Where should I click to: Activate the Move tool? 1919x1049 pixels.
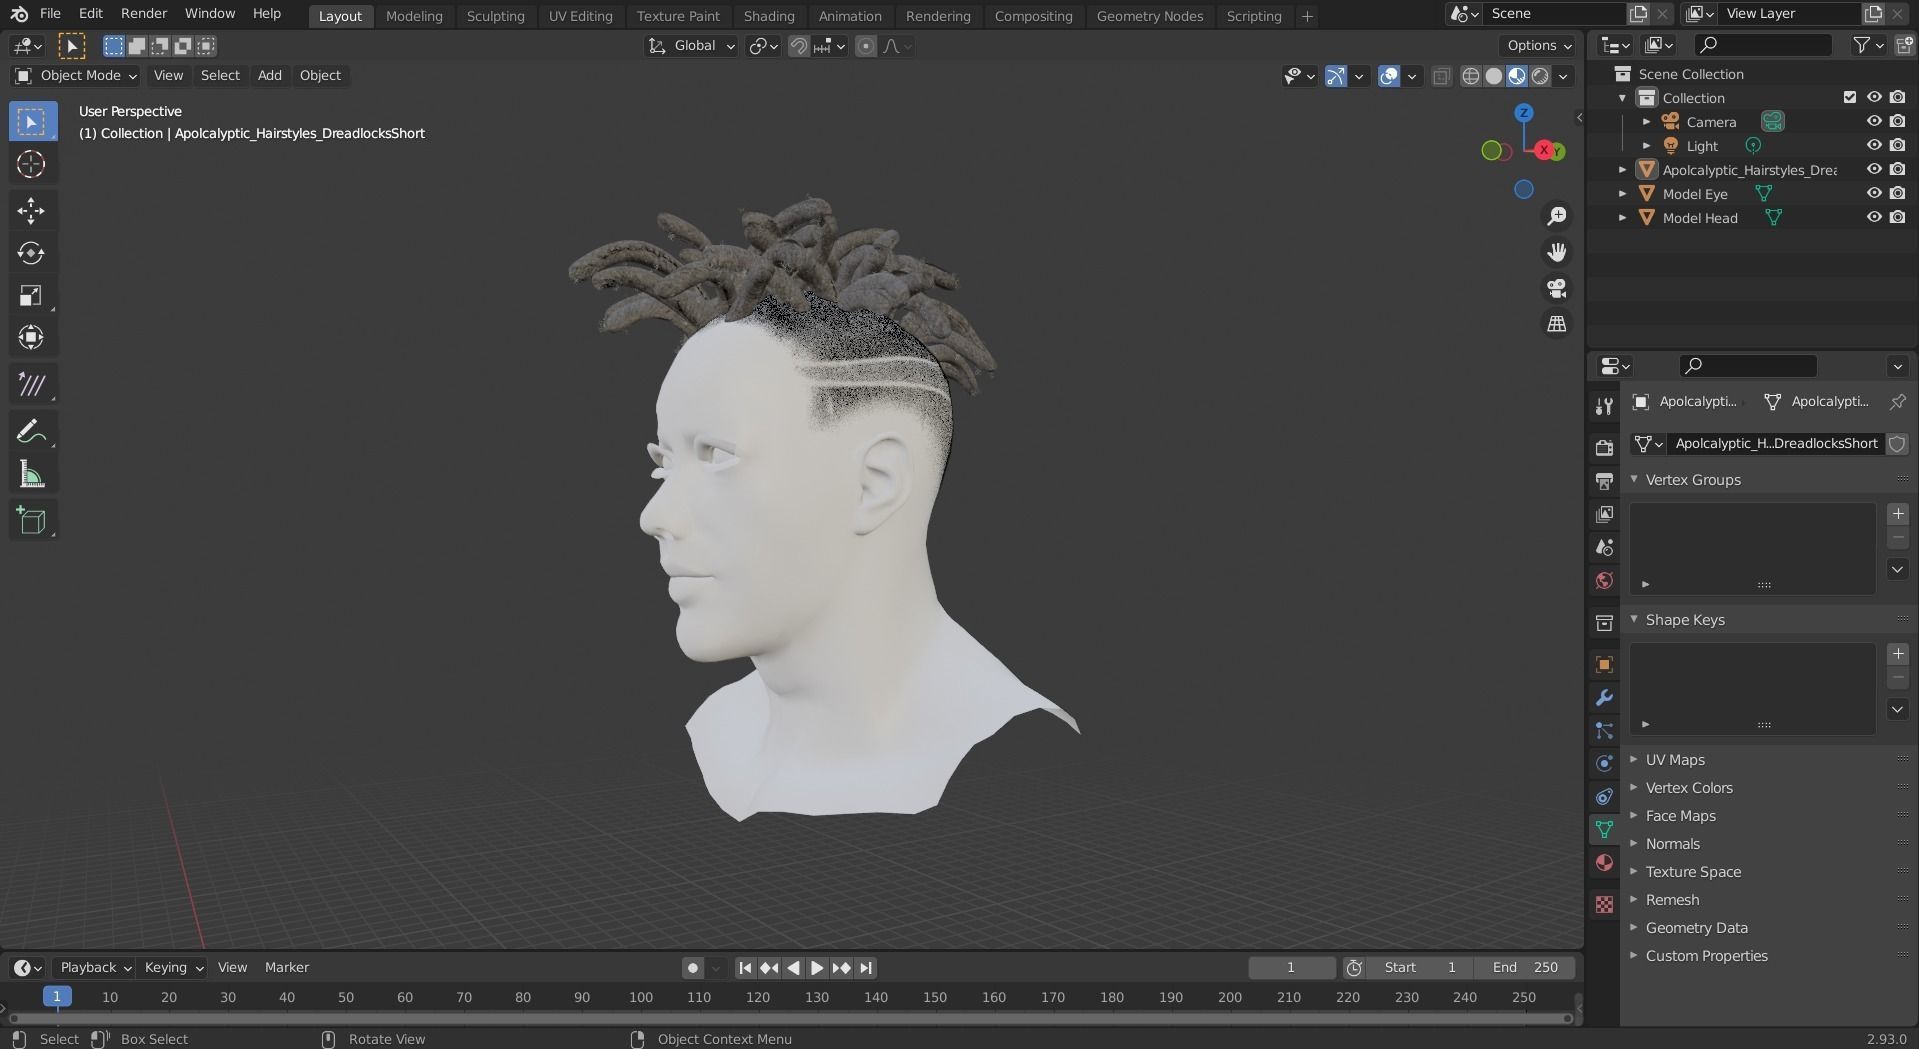coord(31,211)
